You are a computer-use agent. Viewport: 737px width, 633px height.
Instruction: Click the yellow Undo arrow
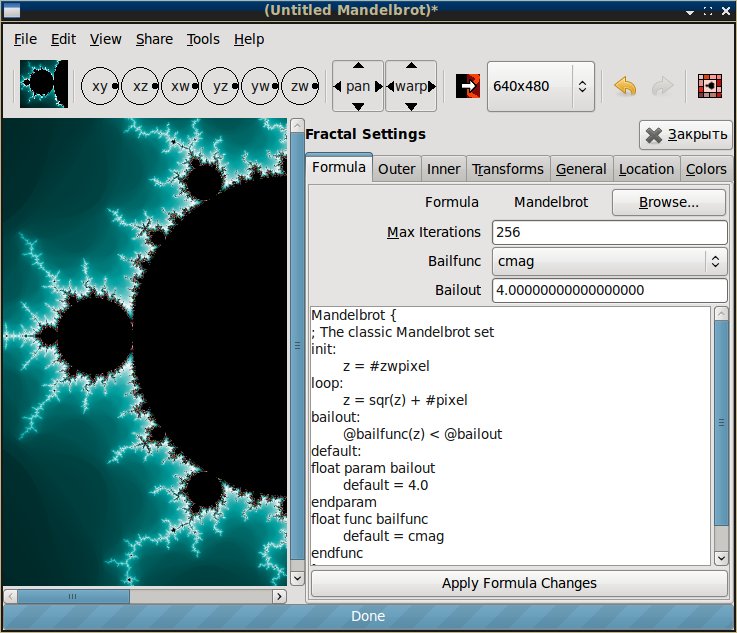coord(625,86)
